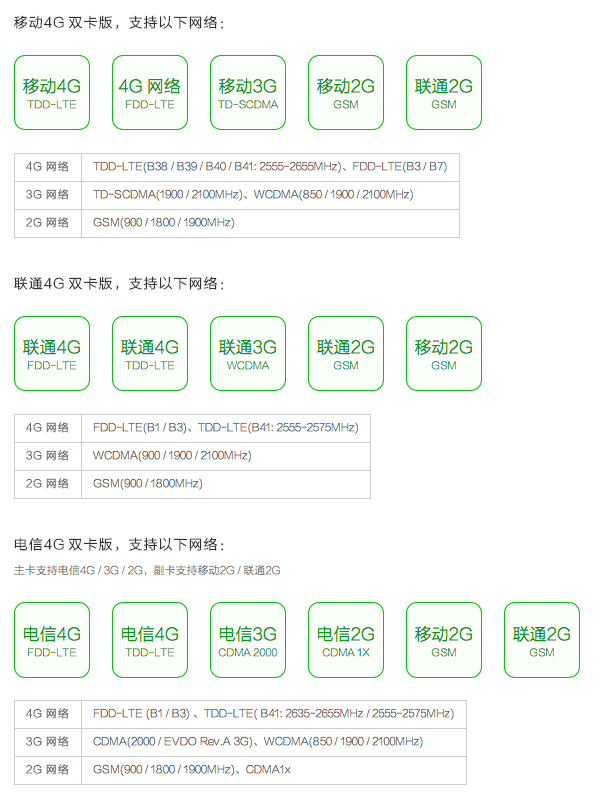Click 联通2G GSM badge under 电信4G 双卡版
The image size is (611, 795).
tap(542, 640)
